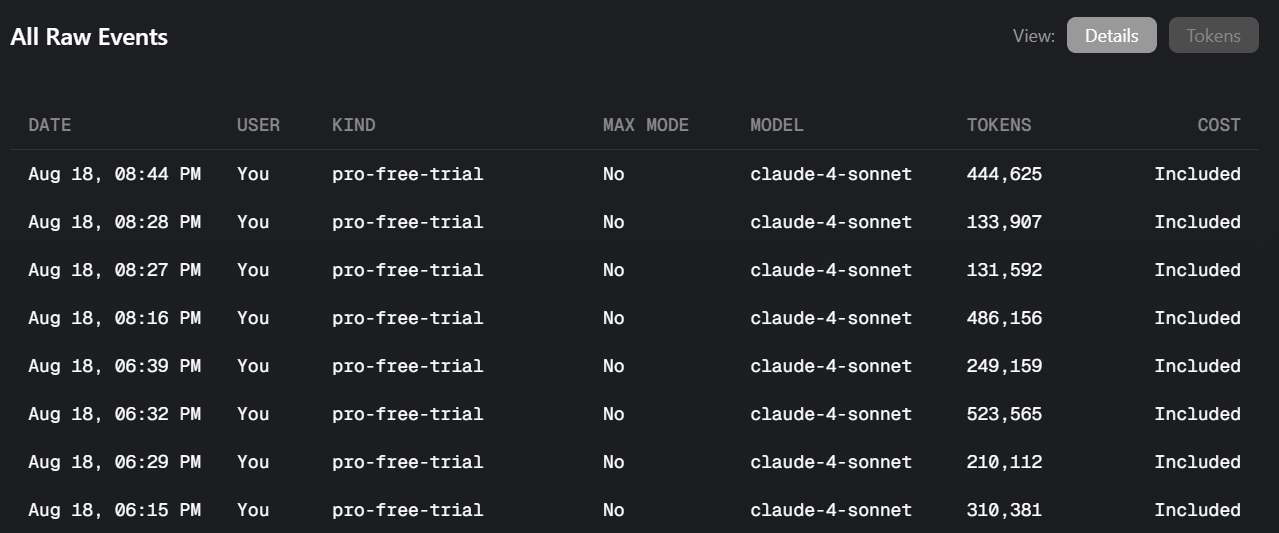Select the Aug 18, 08:16 PM event date
The image size is (1279, 533).
point(114,318)
